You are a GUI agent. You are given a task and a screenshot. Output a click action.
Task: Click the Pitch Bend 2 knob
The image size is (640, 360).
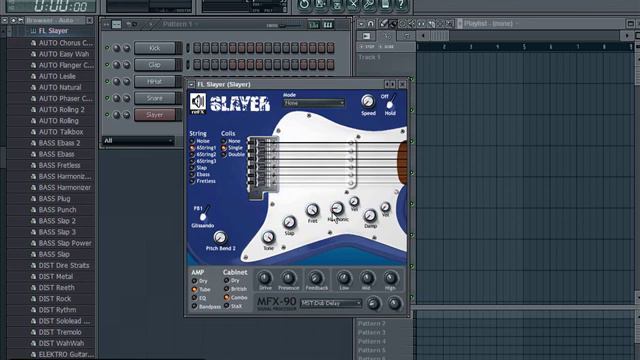(x=220, y=237)
